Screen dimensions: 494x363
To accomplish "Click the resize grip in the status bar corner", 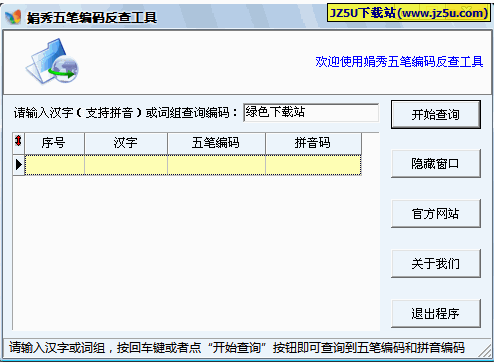I will click(x=485, y=352).
